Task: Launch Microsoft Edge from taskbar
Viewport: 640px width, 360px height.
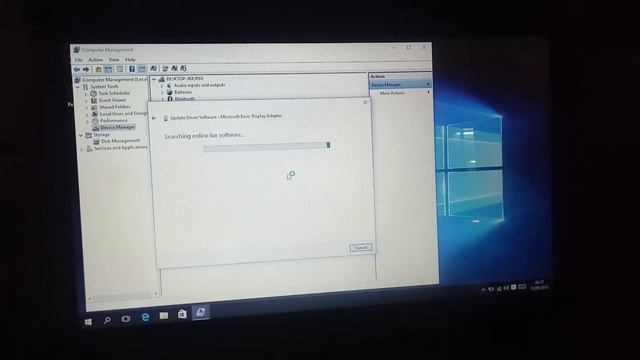Action: 145,317
